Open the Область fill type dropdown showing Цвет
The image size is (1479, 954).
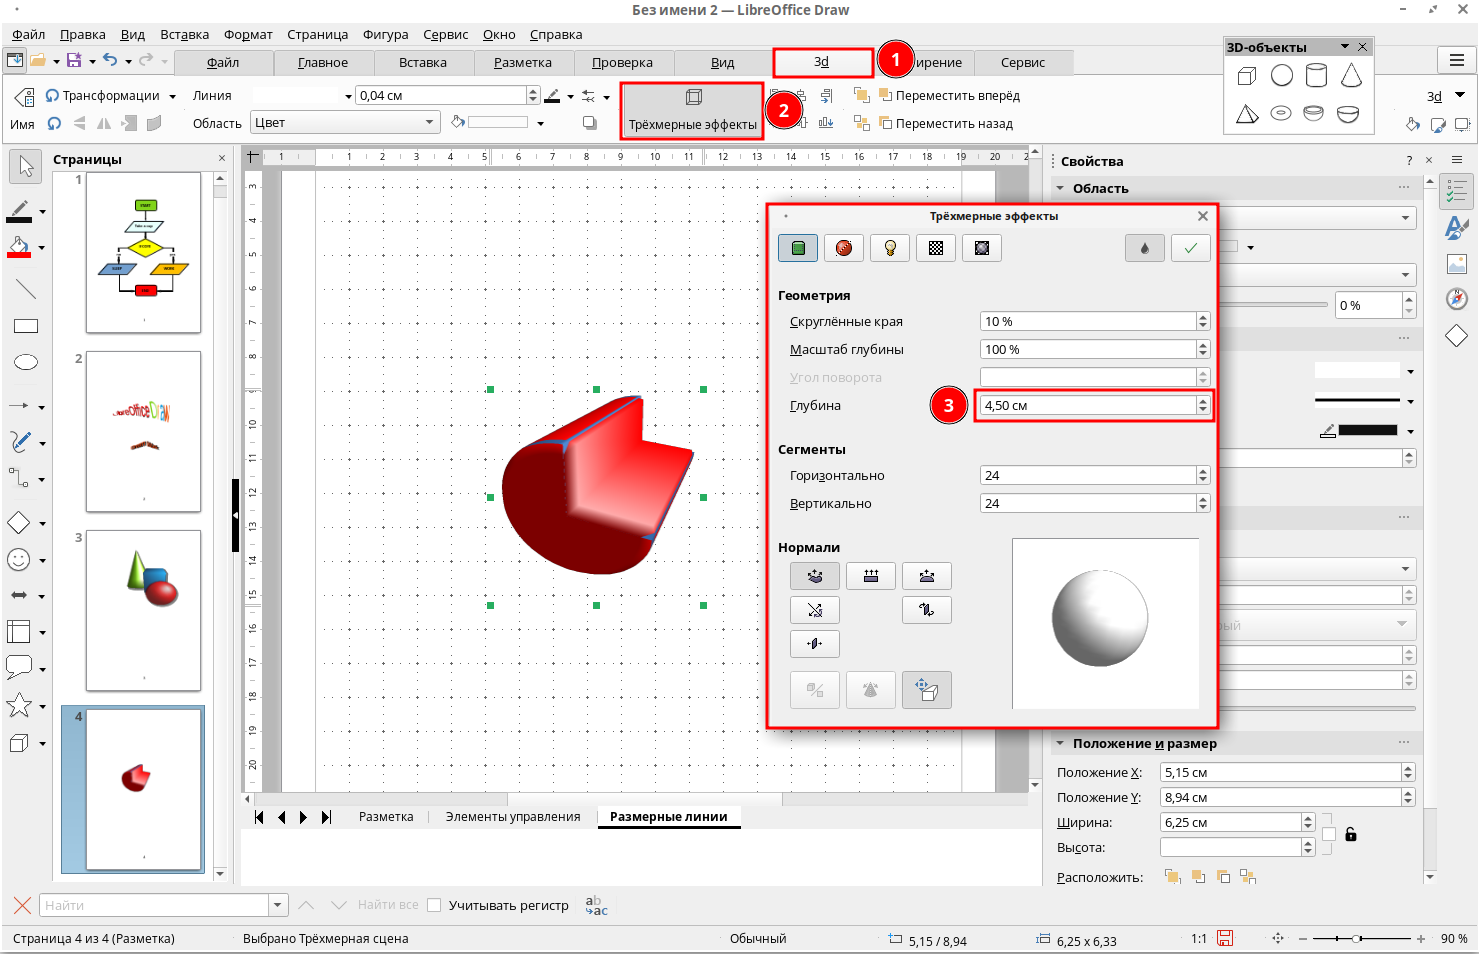pos(345,123)
